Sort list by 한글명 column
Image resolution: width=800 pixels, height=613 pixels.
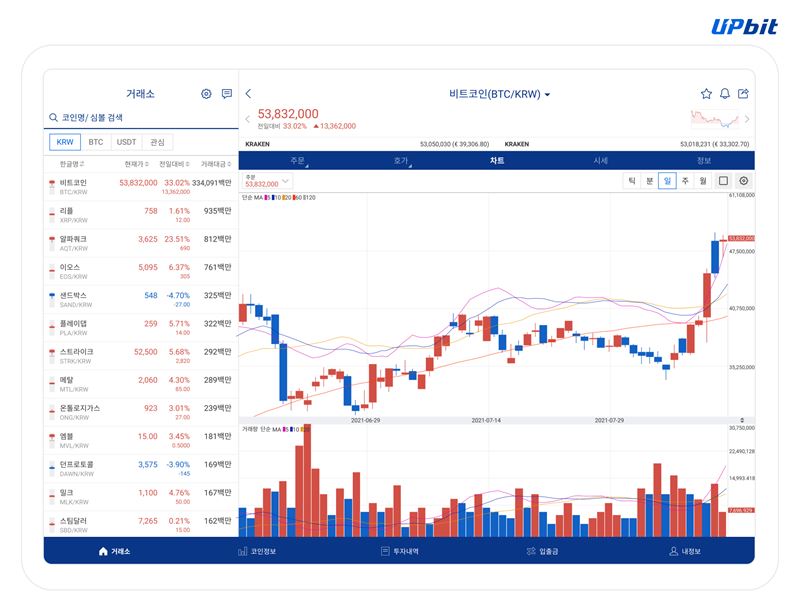pyautogui.click(x=72, y=164)
